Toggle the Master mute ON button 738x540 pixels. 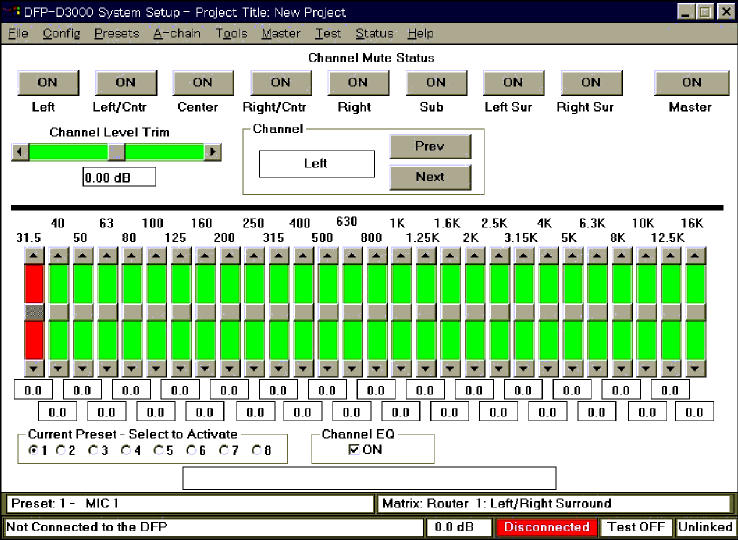691,82
